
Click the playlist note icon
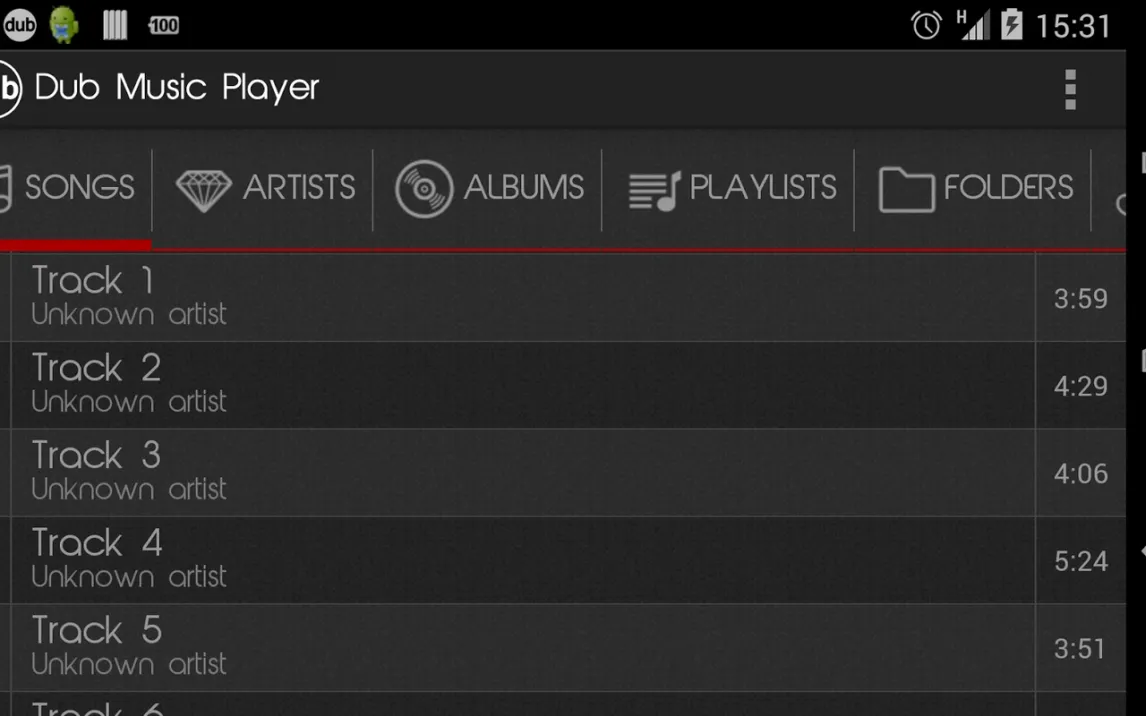(654, 190)
